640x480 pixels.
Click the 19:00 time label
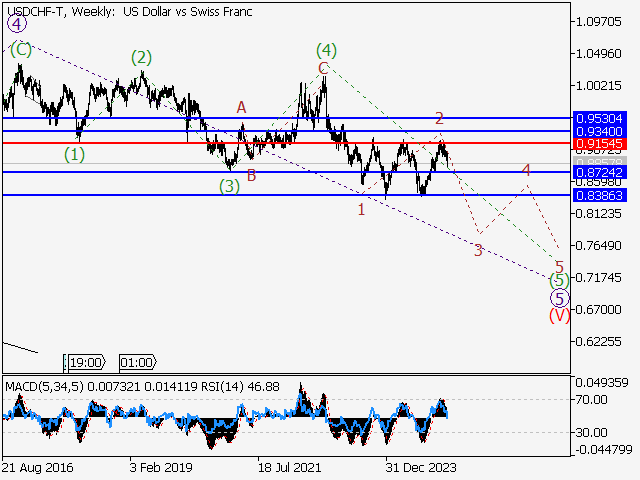[86, 362]
